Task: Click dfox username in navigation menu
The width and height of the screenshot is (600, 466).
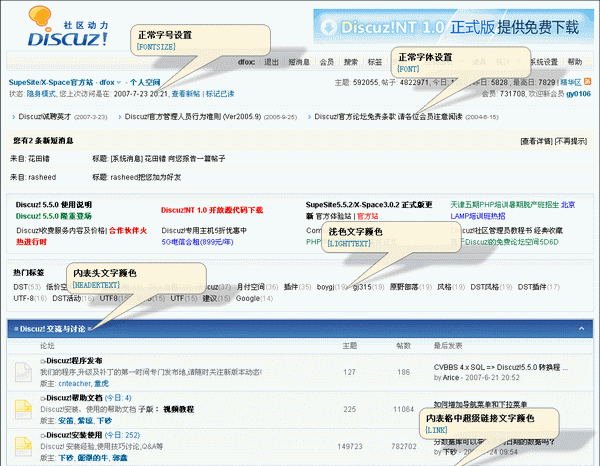Action: tap(246, 62)
